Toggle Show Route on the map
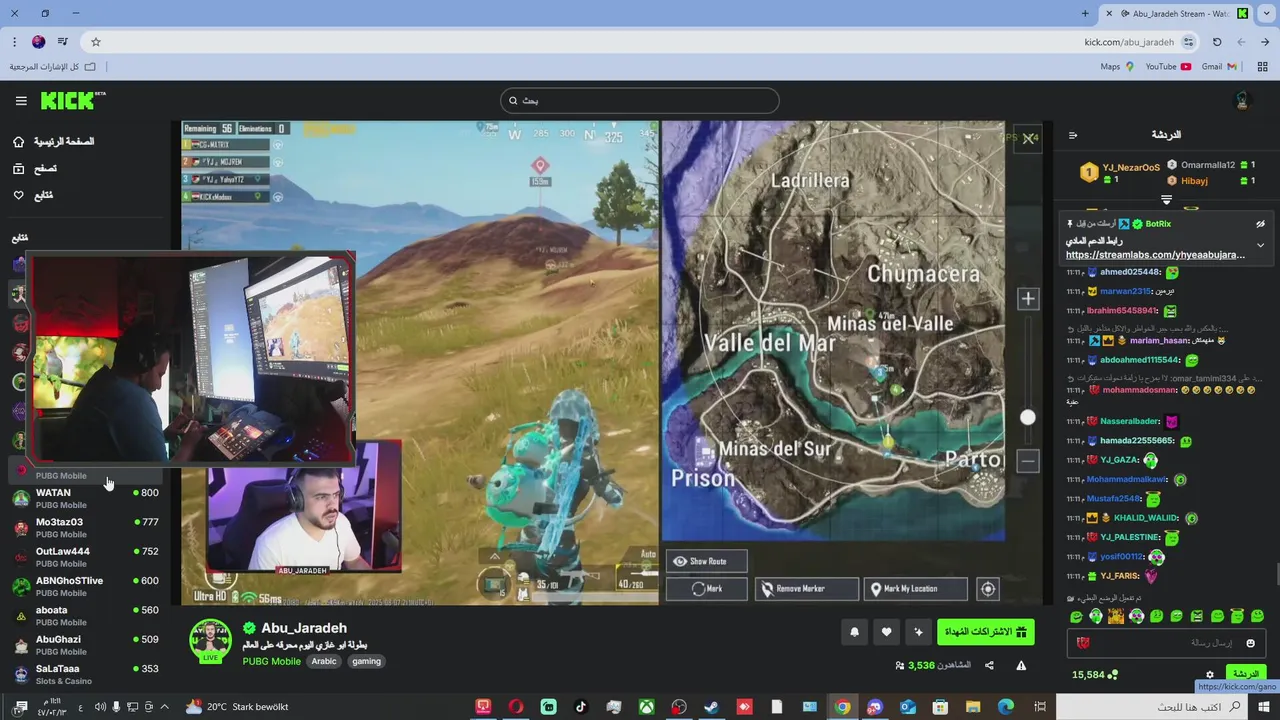This screenshot has width=1280, height=720. (x=706, y=561)
